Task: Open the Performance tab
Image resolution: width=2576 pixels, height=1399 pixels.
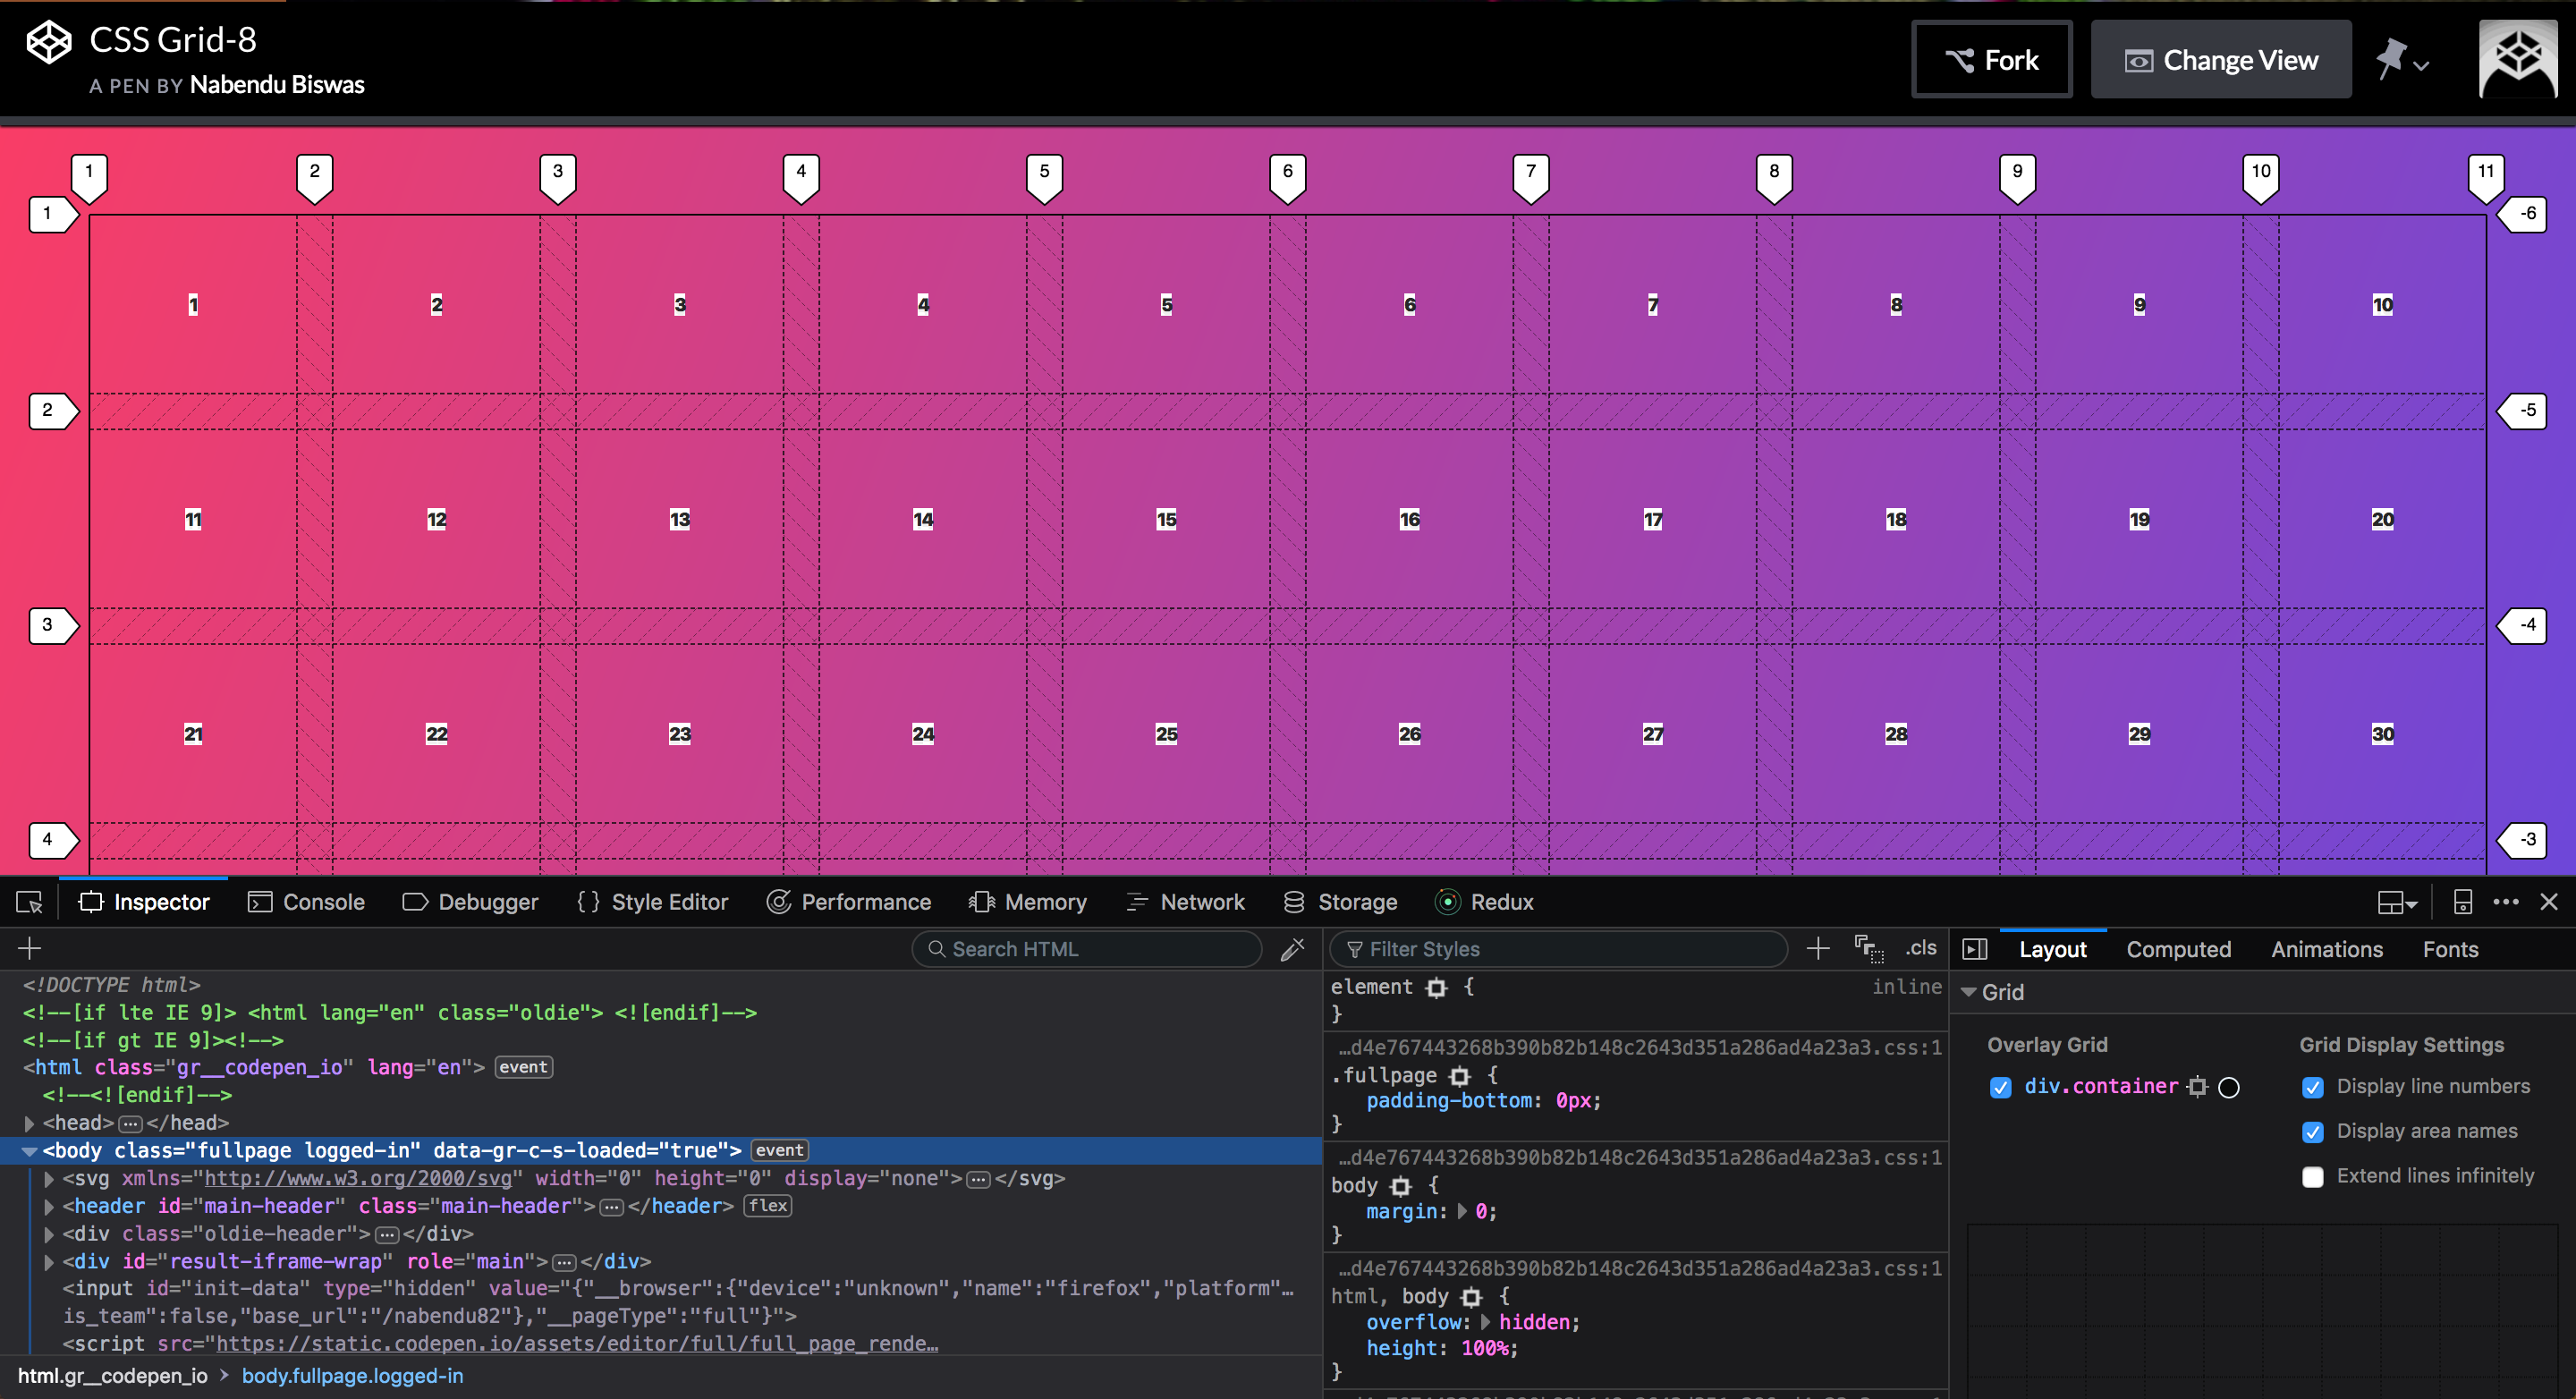Action: coord(848,902)
